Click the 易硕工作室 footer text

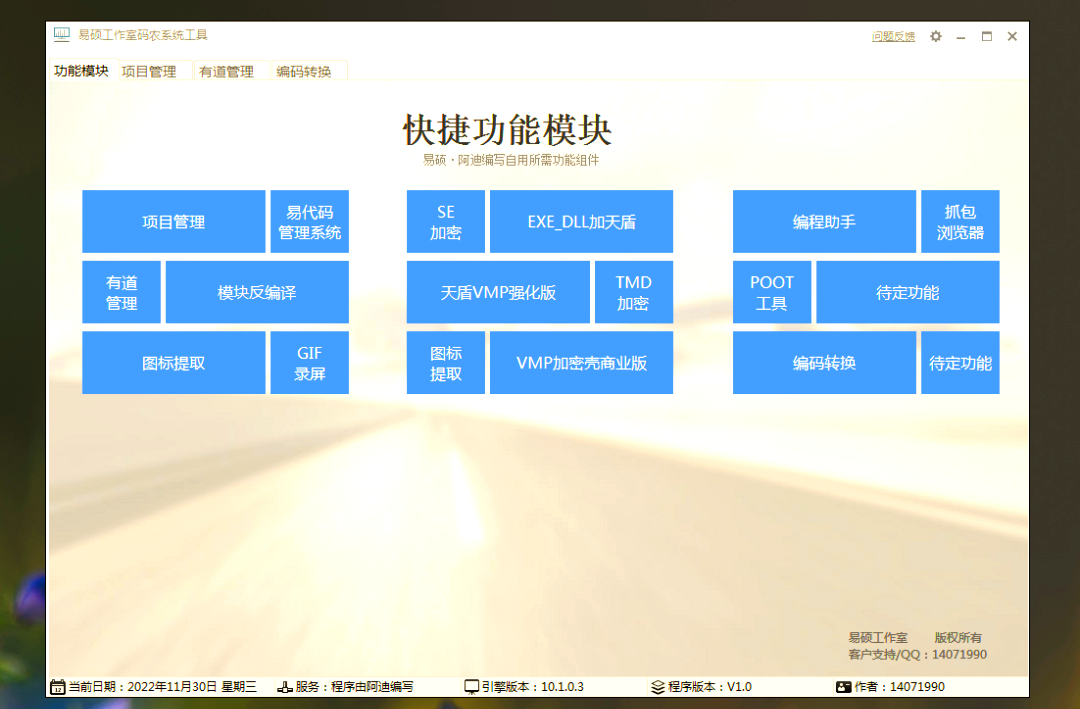pyautogui.click(x=878, y=637)
